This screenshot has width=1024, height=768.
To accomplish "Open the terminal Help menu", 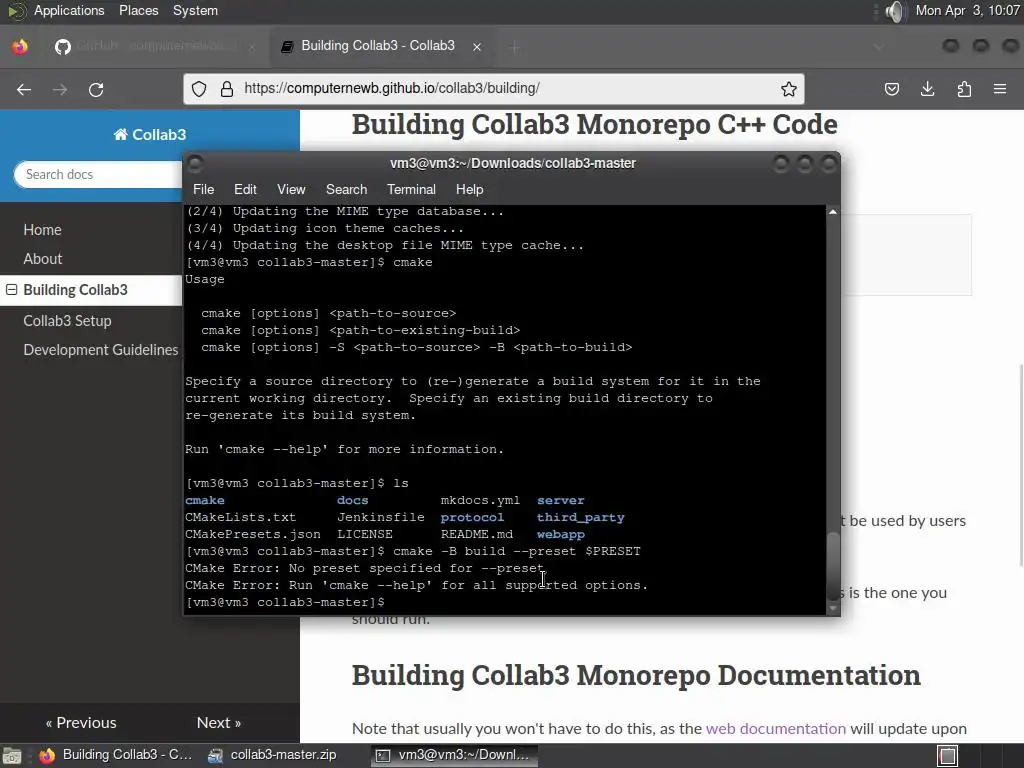I will pos(469,189).
